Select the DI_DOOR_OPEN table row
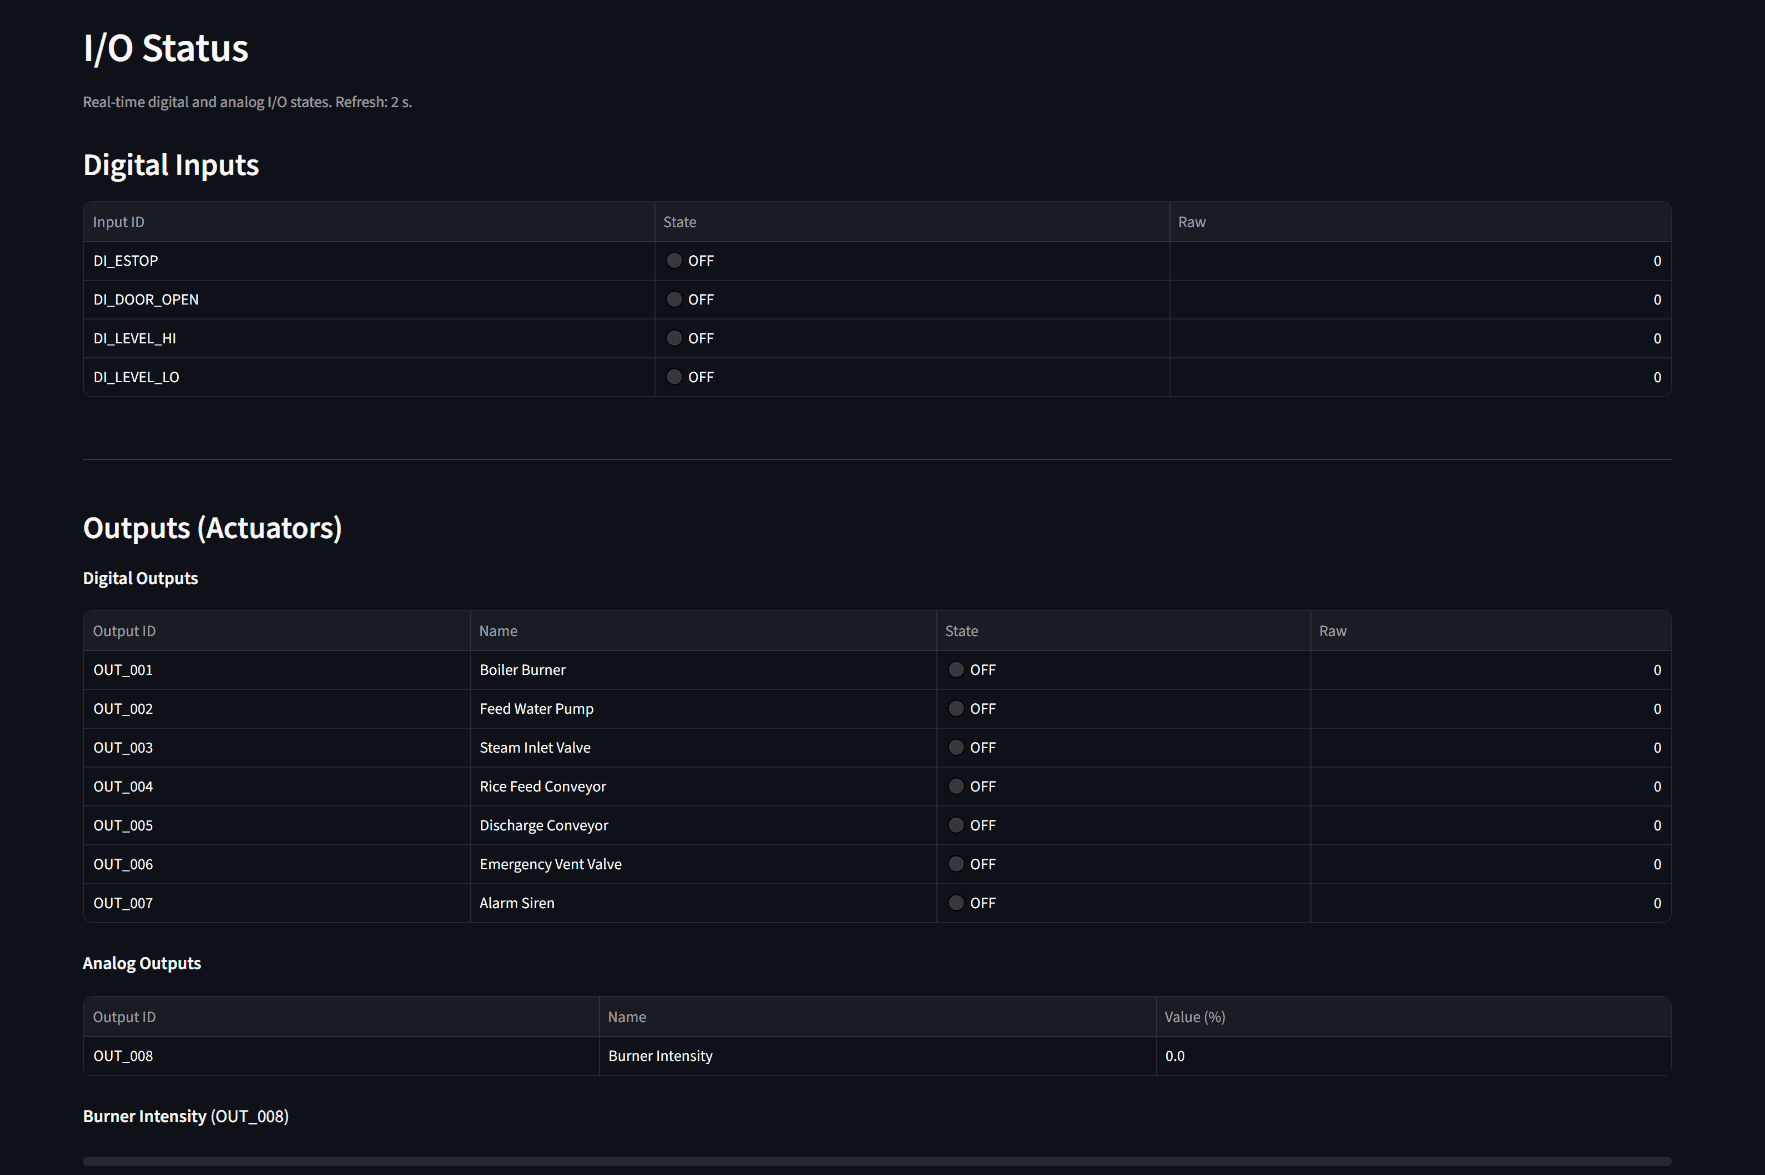 coord(370,299)
